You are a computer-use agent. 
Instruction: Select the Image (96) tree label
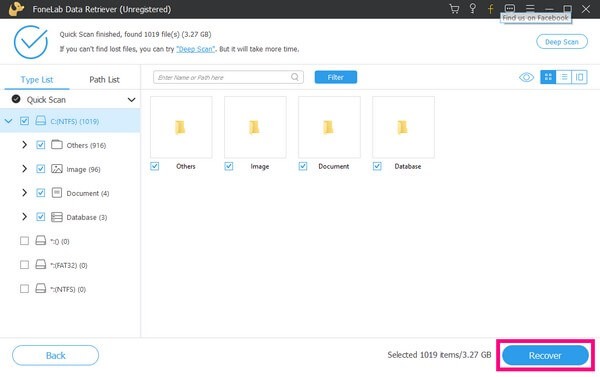[x=83, y=170]
